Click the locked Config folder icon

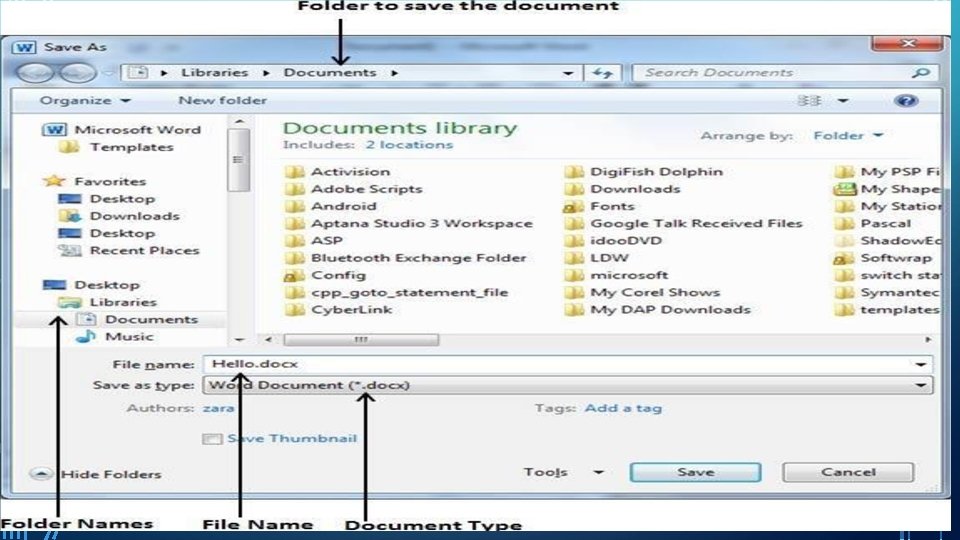294,276
